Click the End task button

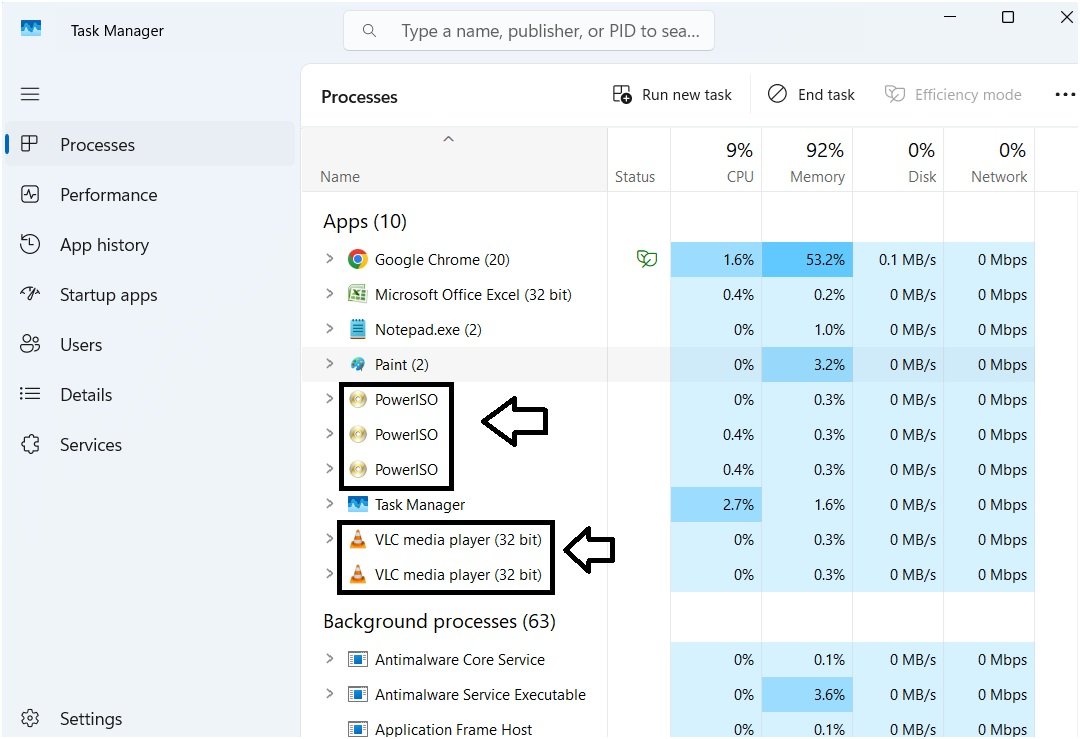811,94
